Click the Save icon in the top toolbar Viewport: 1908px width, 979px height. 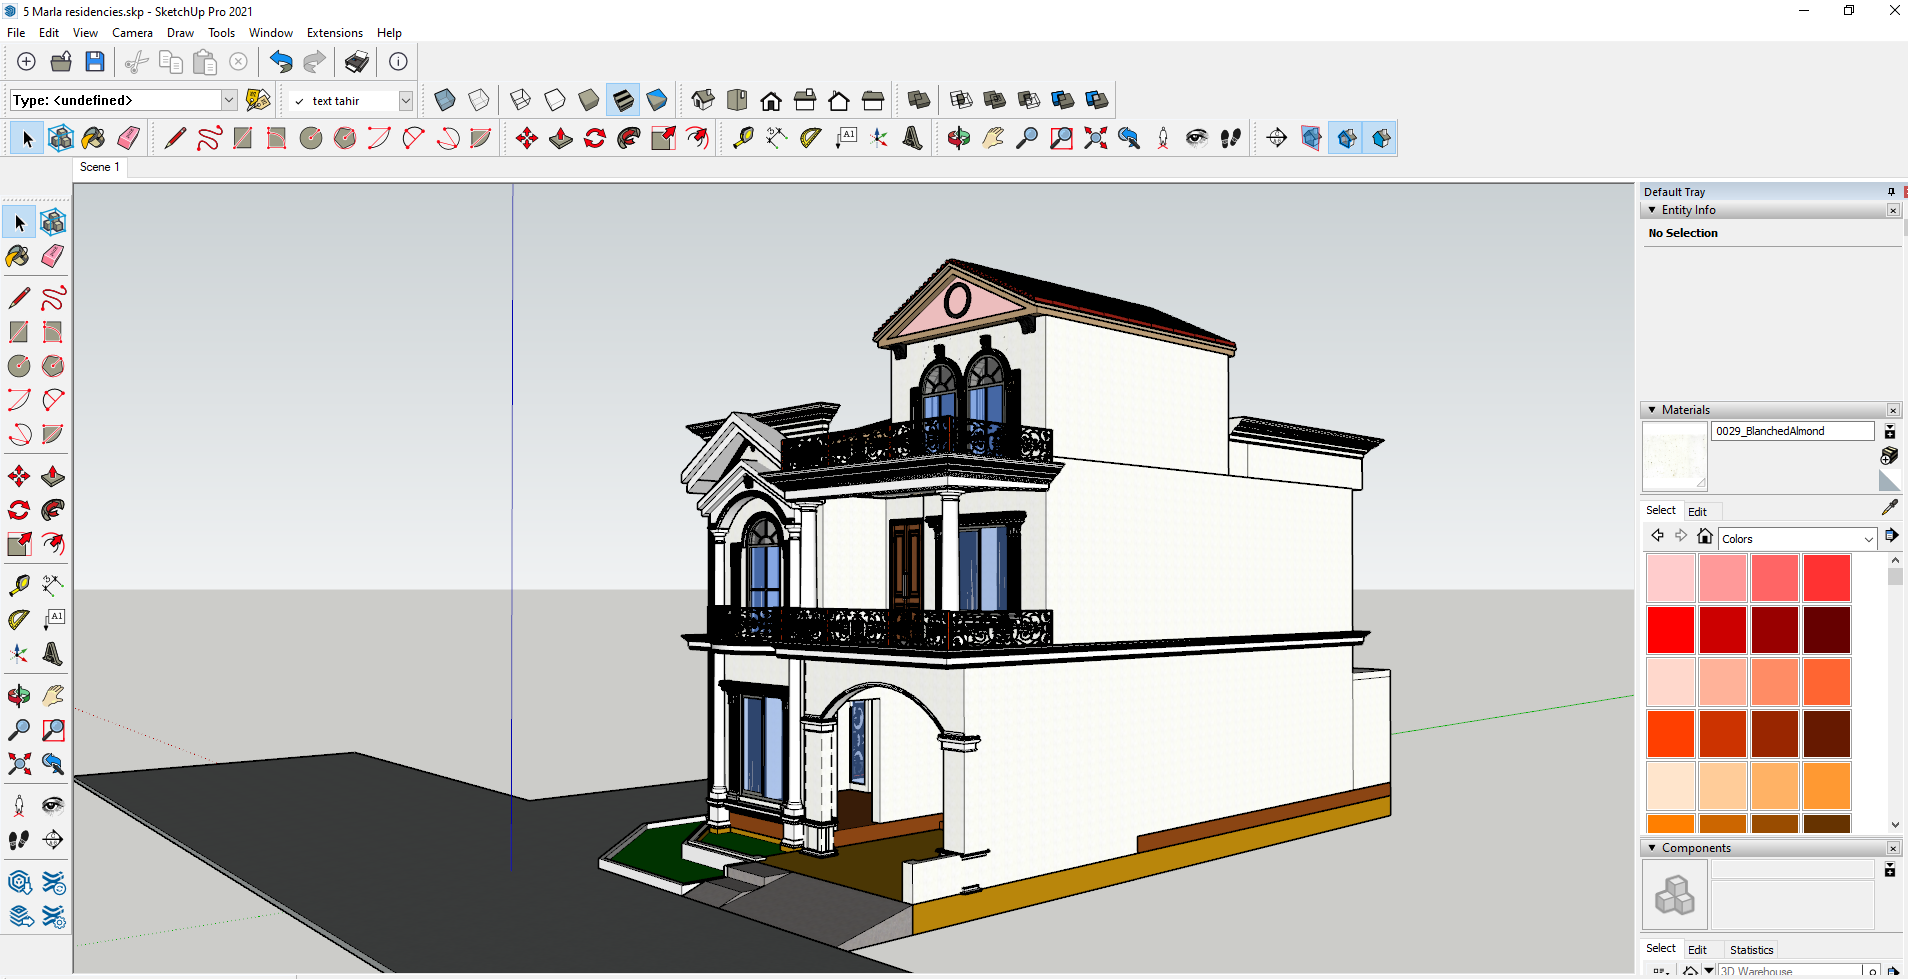(x=95, y=62)
